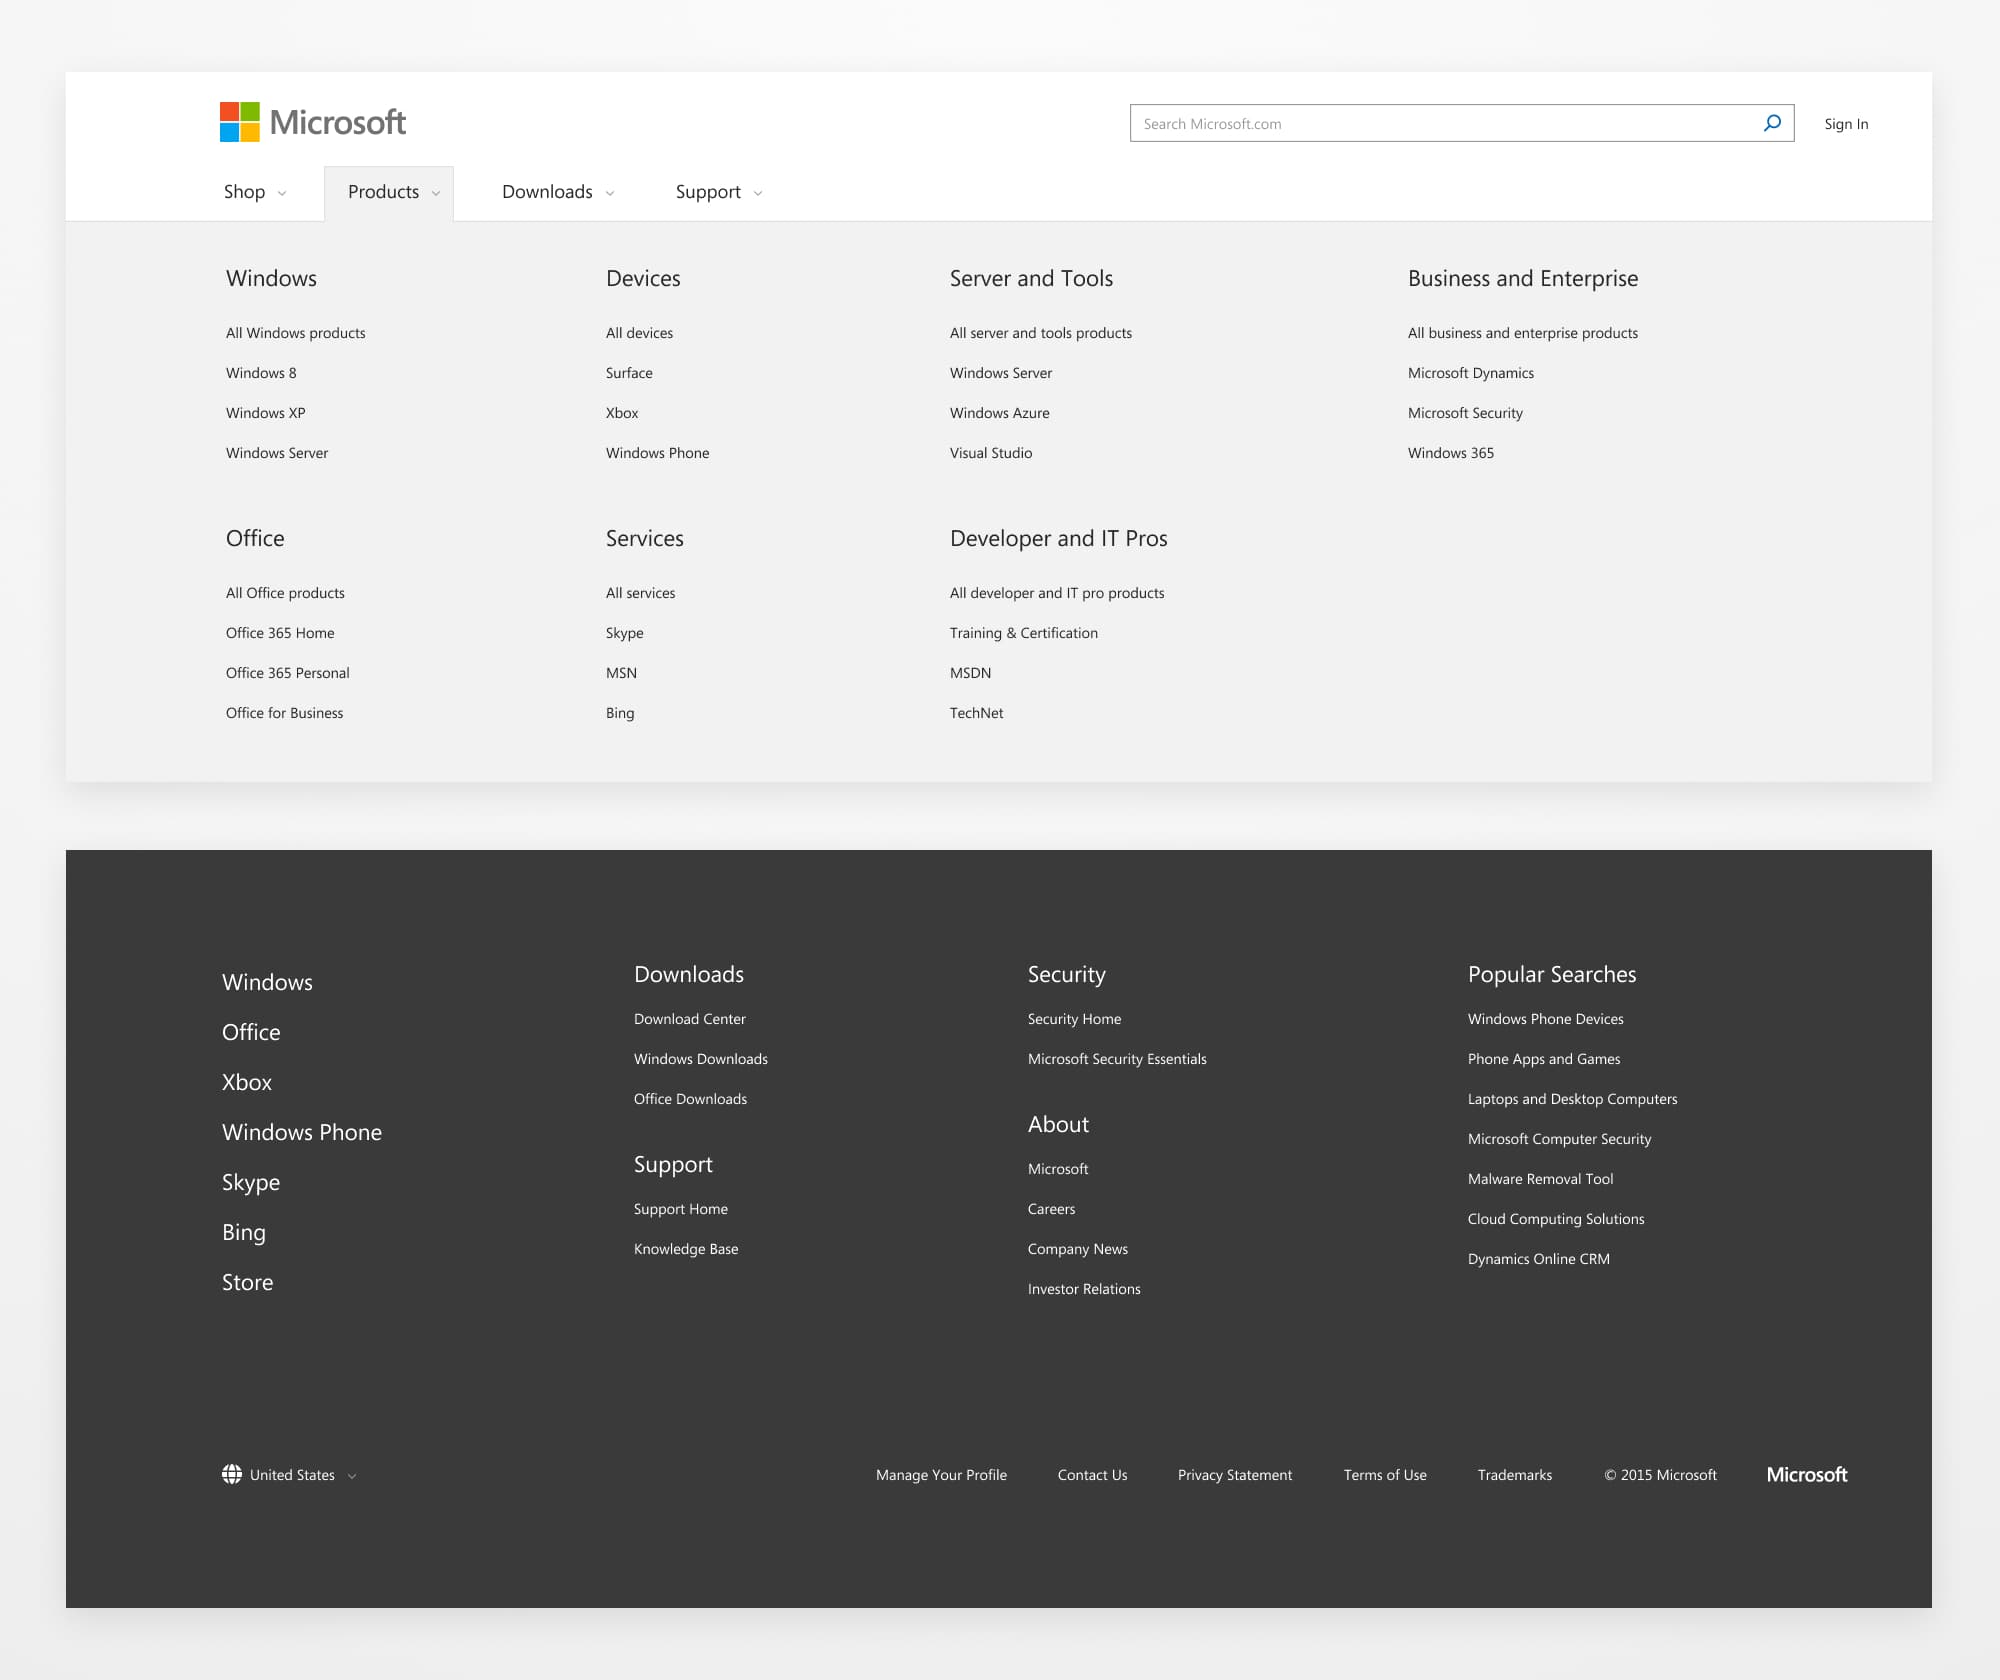The width and height of the screenshot is (2000, 1680).
Task: Choose Windows 8 in the Windows column
Action: click(x=261, y=373)
